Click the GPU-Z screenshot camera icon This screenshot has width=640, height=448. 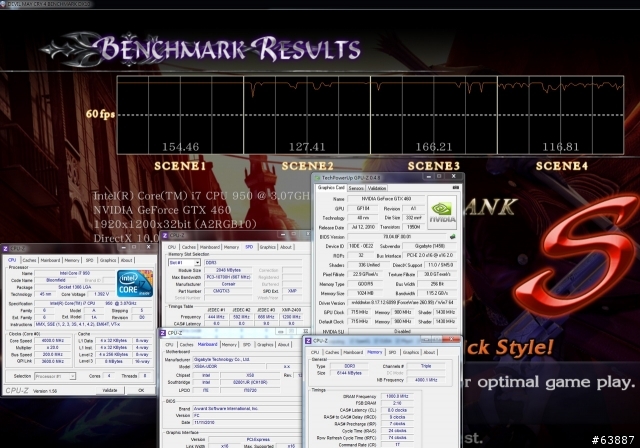[x=456, y=188]
